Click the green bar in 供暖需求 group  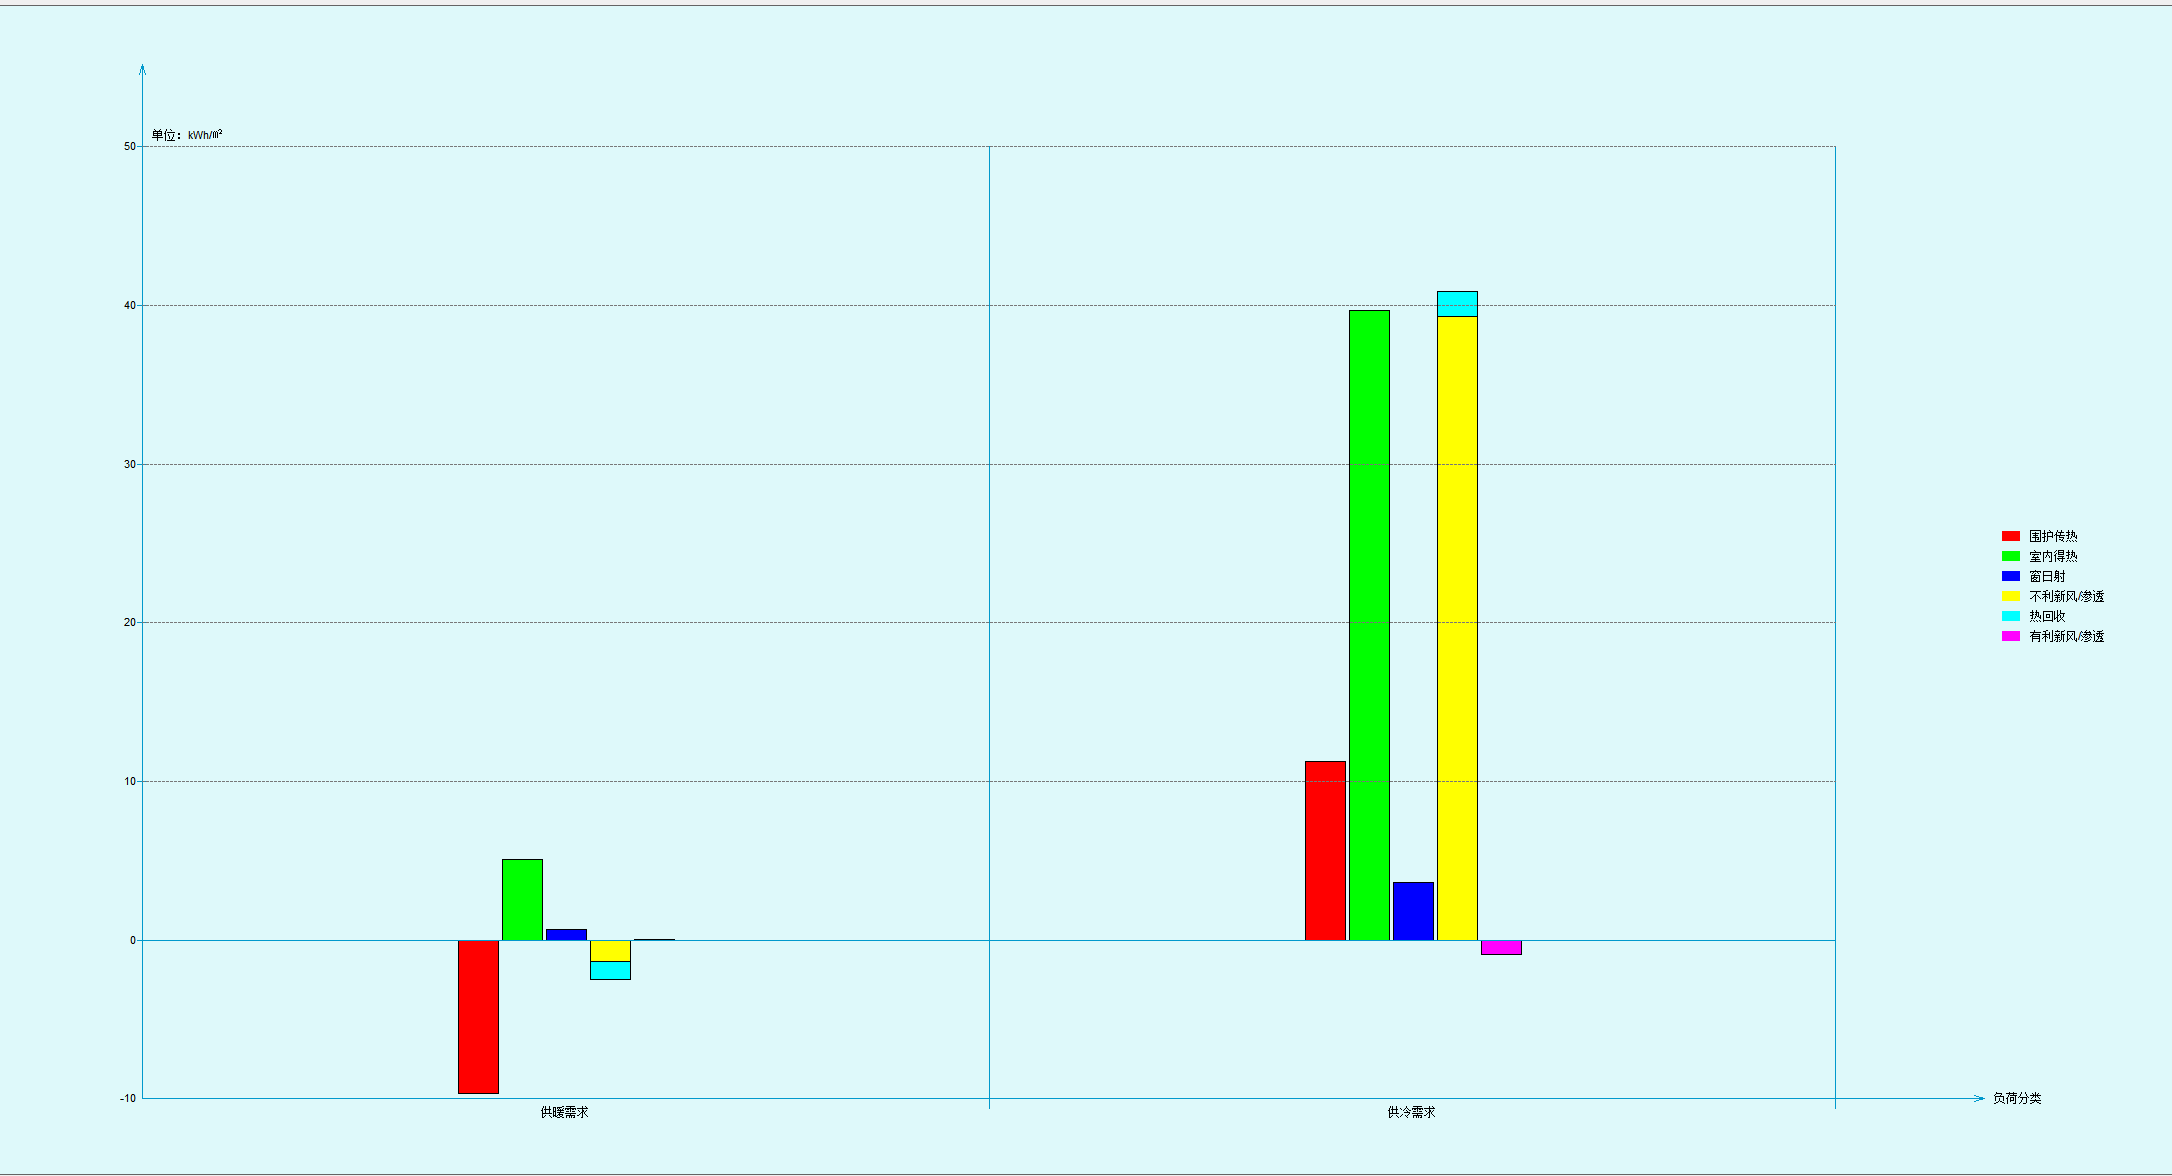coord(522,899)
